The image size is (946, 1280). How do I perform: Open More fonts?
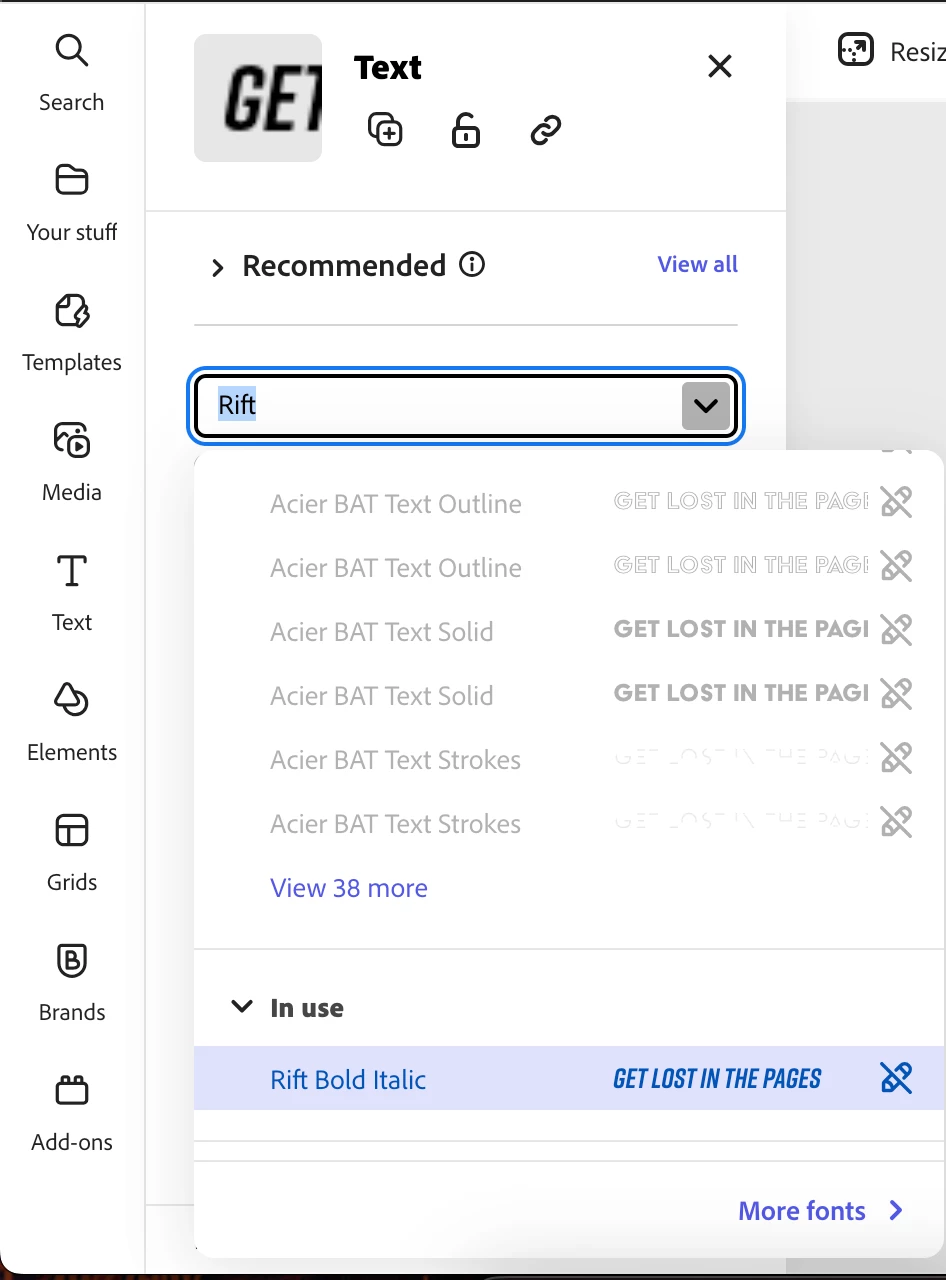click(820, 1211)
